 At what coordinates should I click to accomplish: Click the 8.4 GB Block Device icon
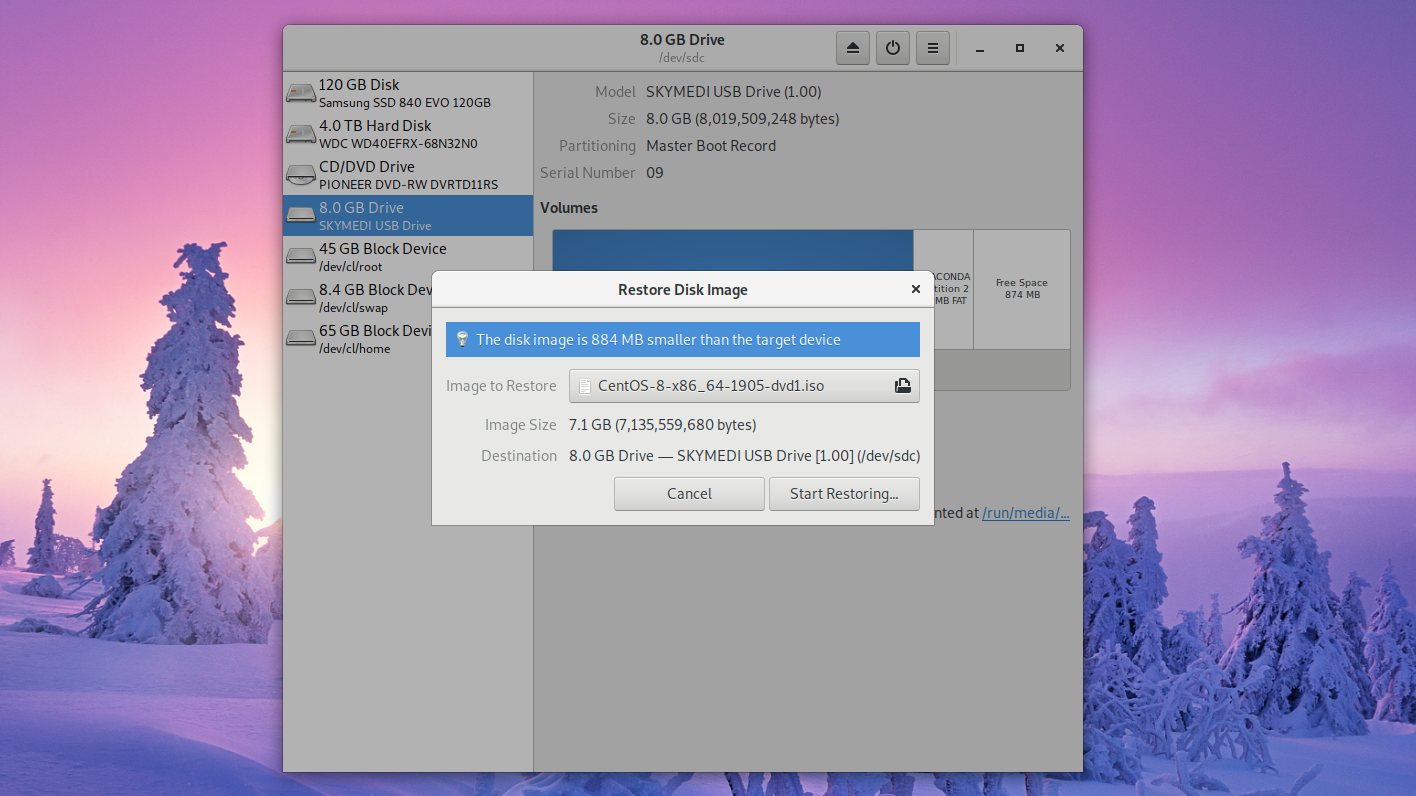(x=300, y=298)
